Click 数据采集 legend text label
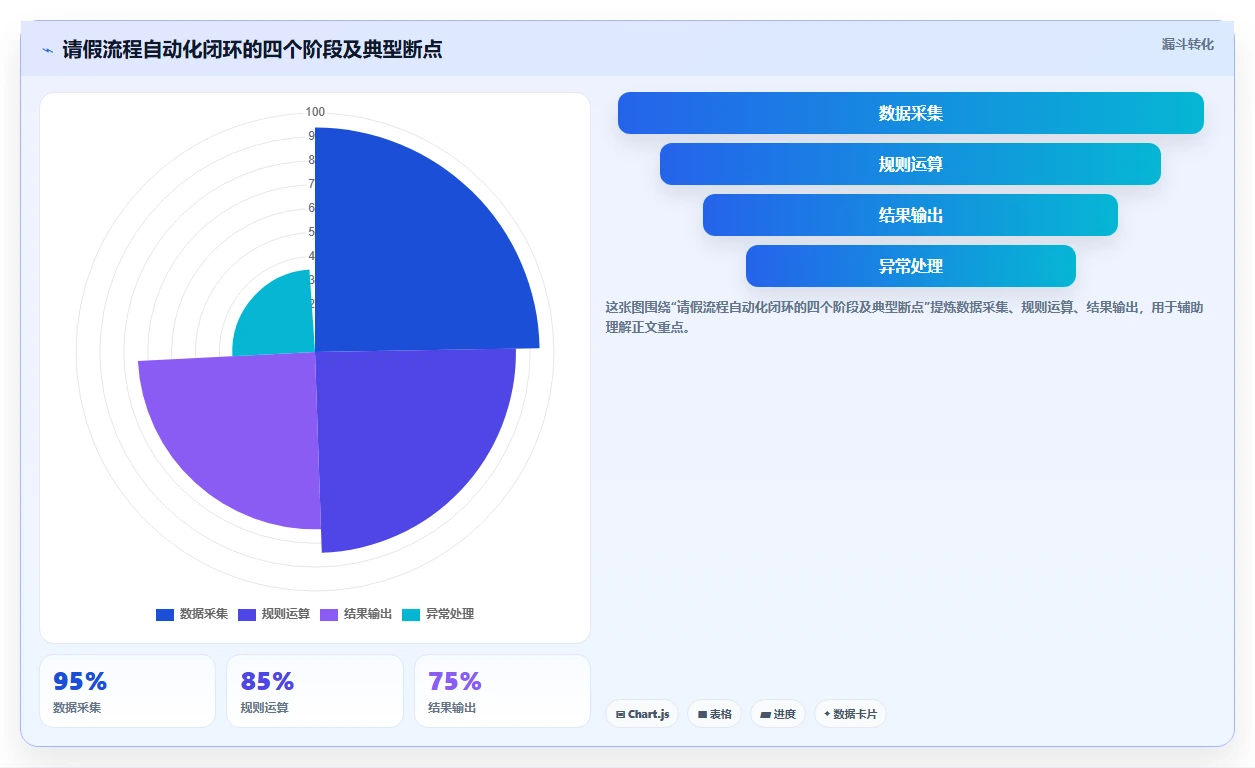 pyautogui.click(x=204, y=614)
